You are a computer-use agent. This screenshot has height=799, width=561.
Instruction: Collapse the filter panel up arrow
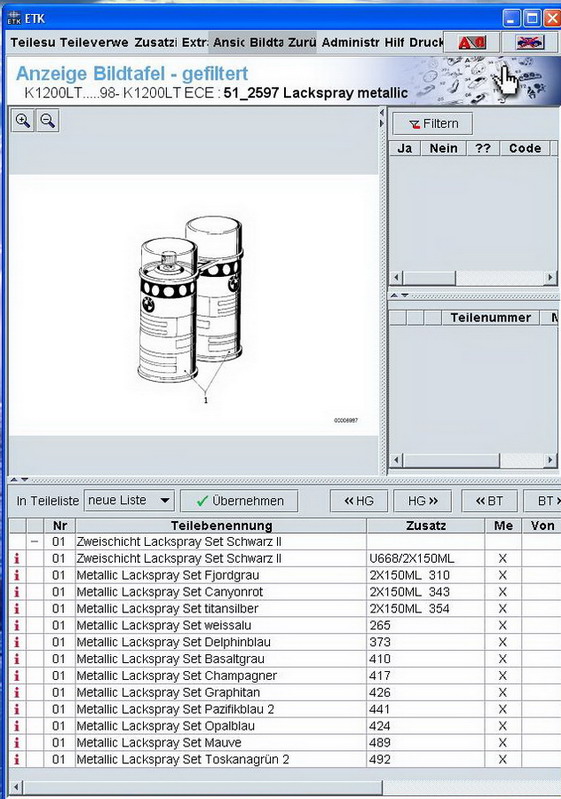click(x=394, y=296)
